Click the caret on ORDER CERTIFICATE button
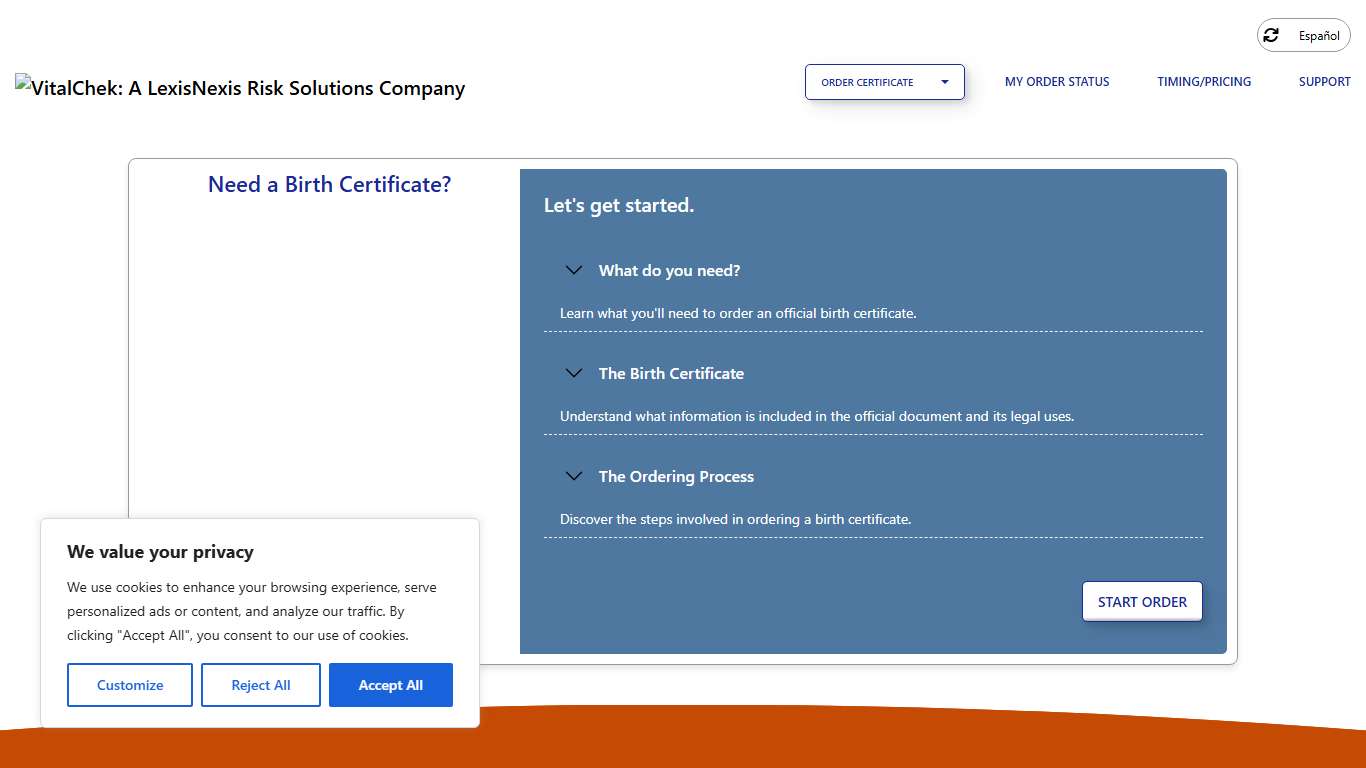Image resolution: width=1366 pixels, height=768 pixels. tap(944, 82)
